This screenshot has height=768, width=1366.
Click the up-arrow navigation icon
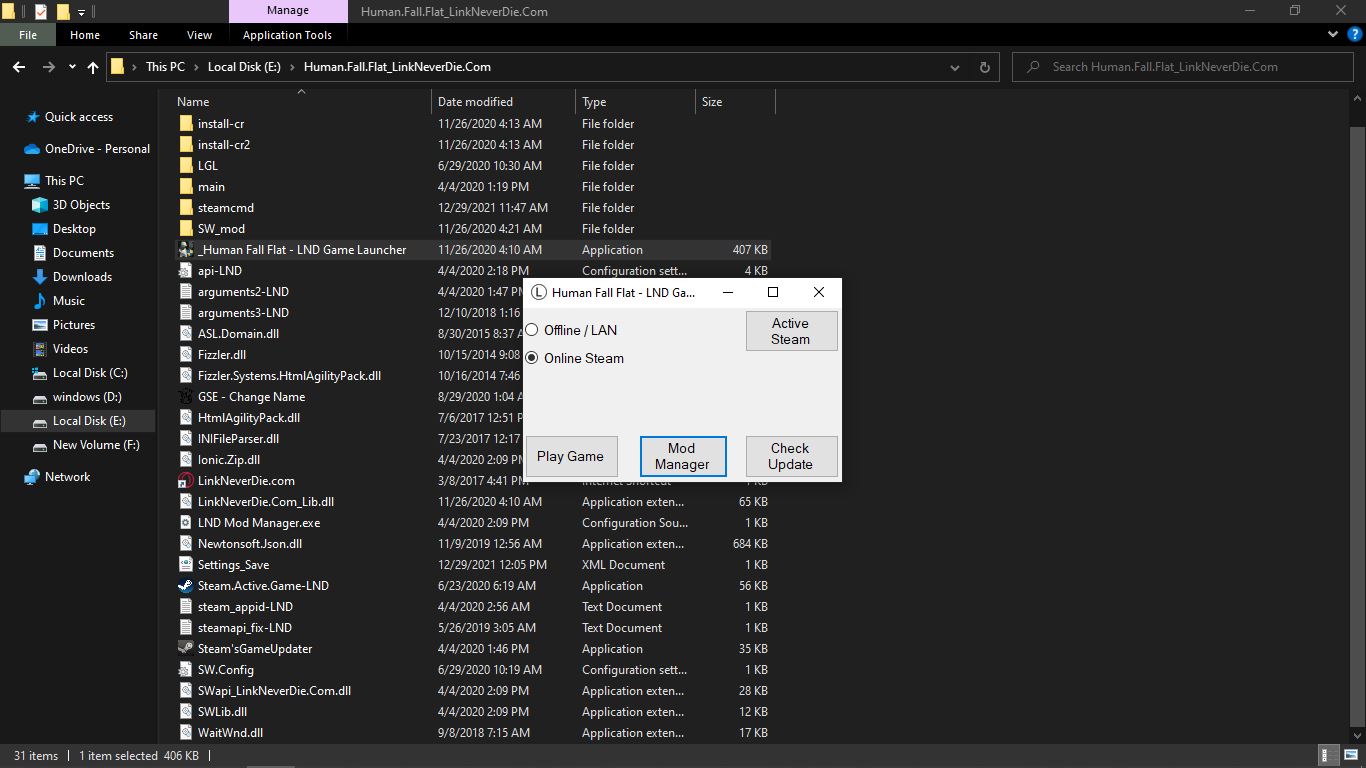pyautogui.click(x=92, y=67)
